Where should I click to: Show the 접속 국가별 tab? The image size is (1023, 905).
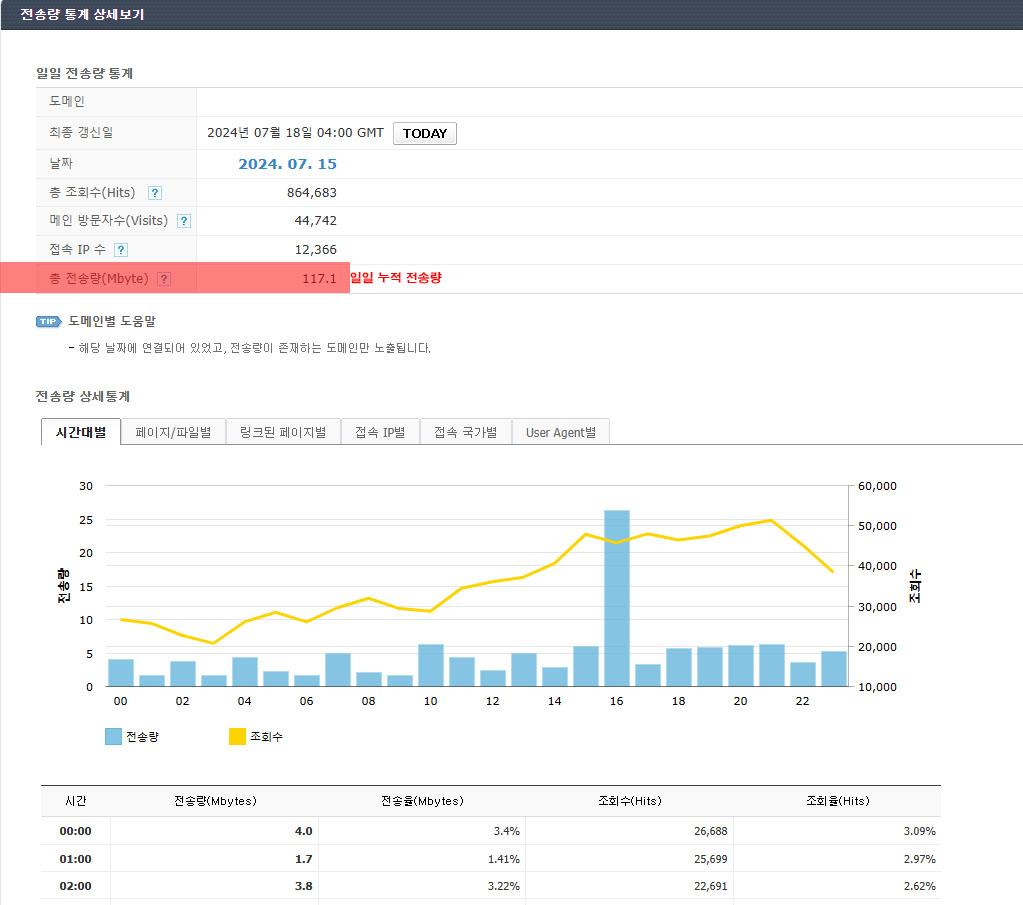(x=466, y=432)
